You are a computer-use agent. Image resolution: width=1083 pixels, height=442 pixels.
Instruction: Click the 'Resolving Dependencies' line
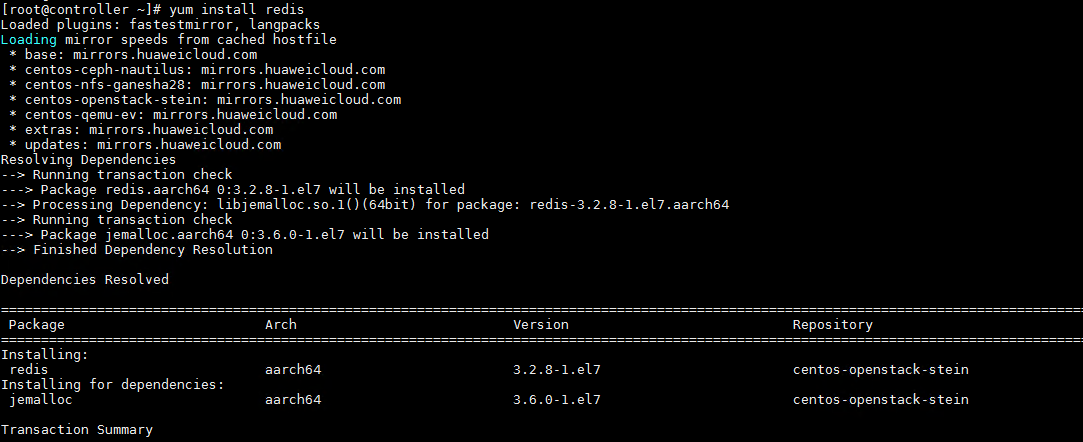point(88,160)
